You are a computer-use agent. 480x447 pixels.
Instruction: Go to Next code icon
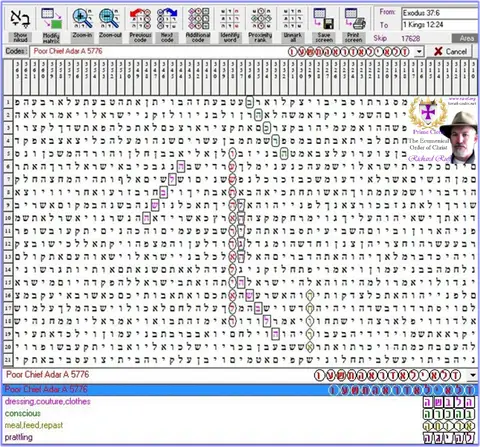pos(167,18)
